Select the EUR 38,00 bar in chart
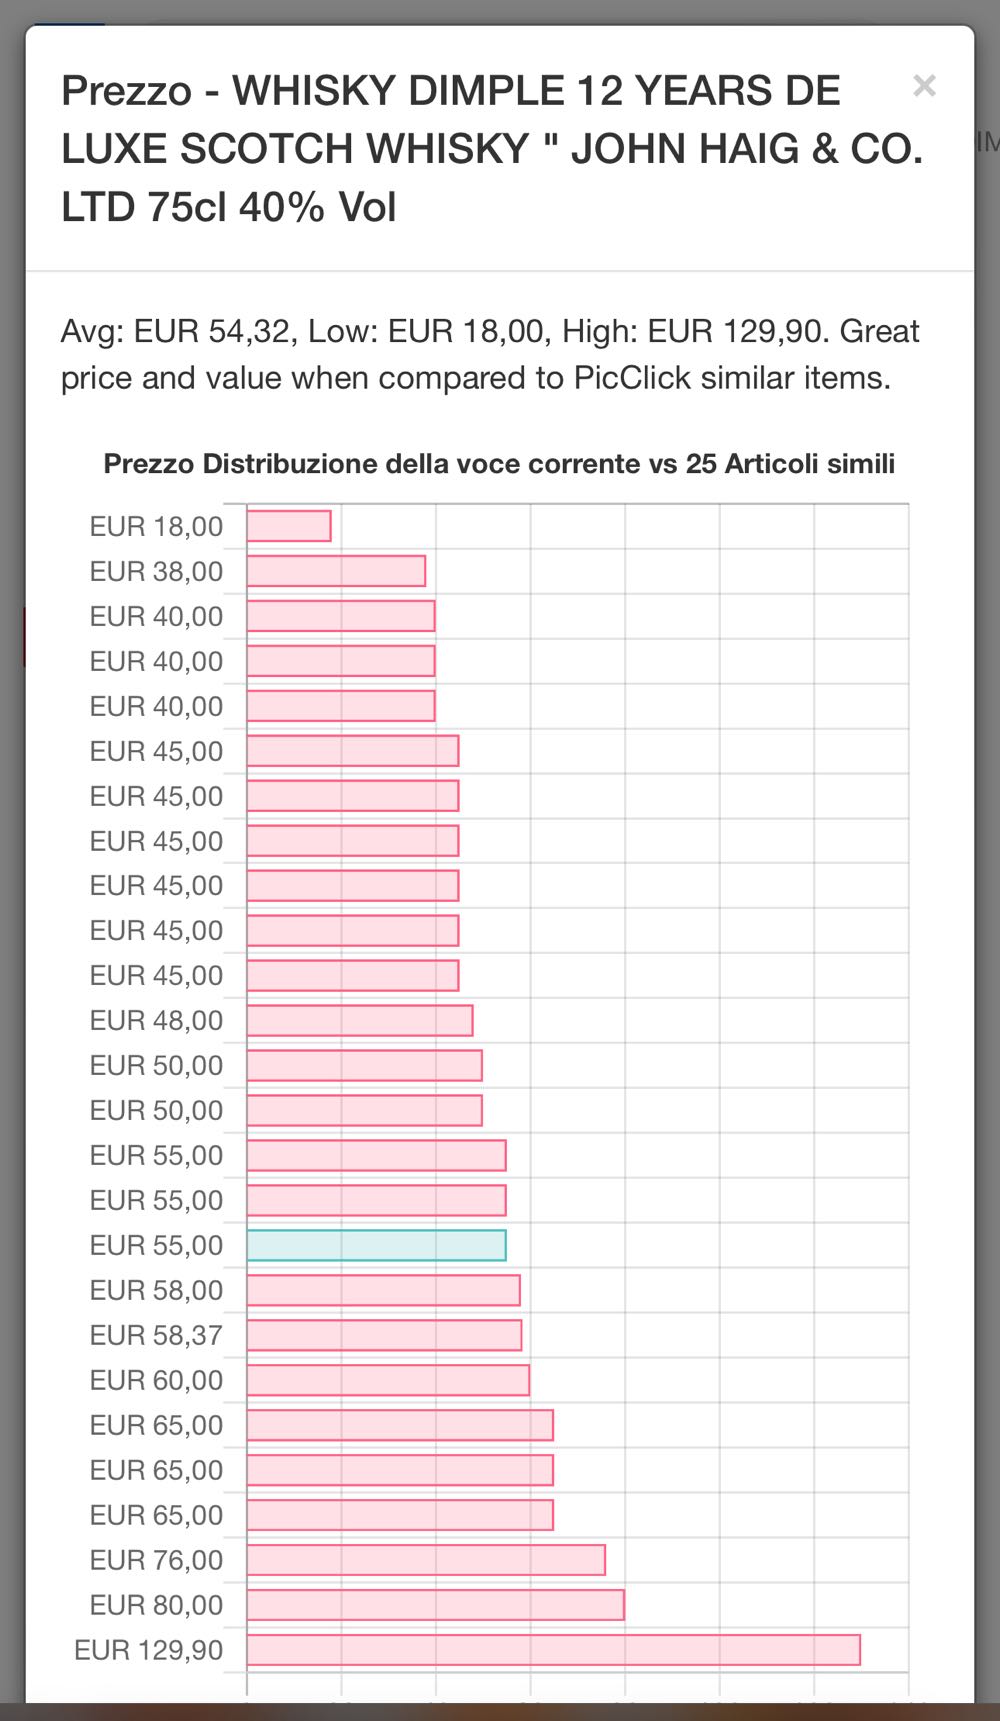Viewport: 1000px width, 1721px height. 336,571
